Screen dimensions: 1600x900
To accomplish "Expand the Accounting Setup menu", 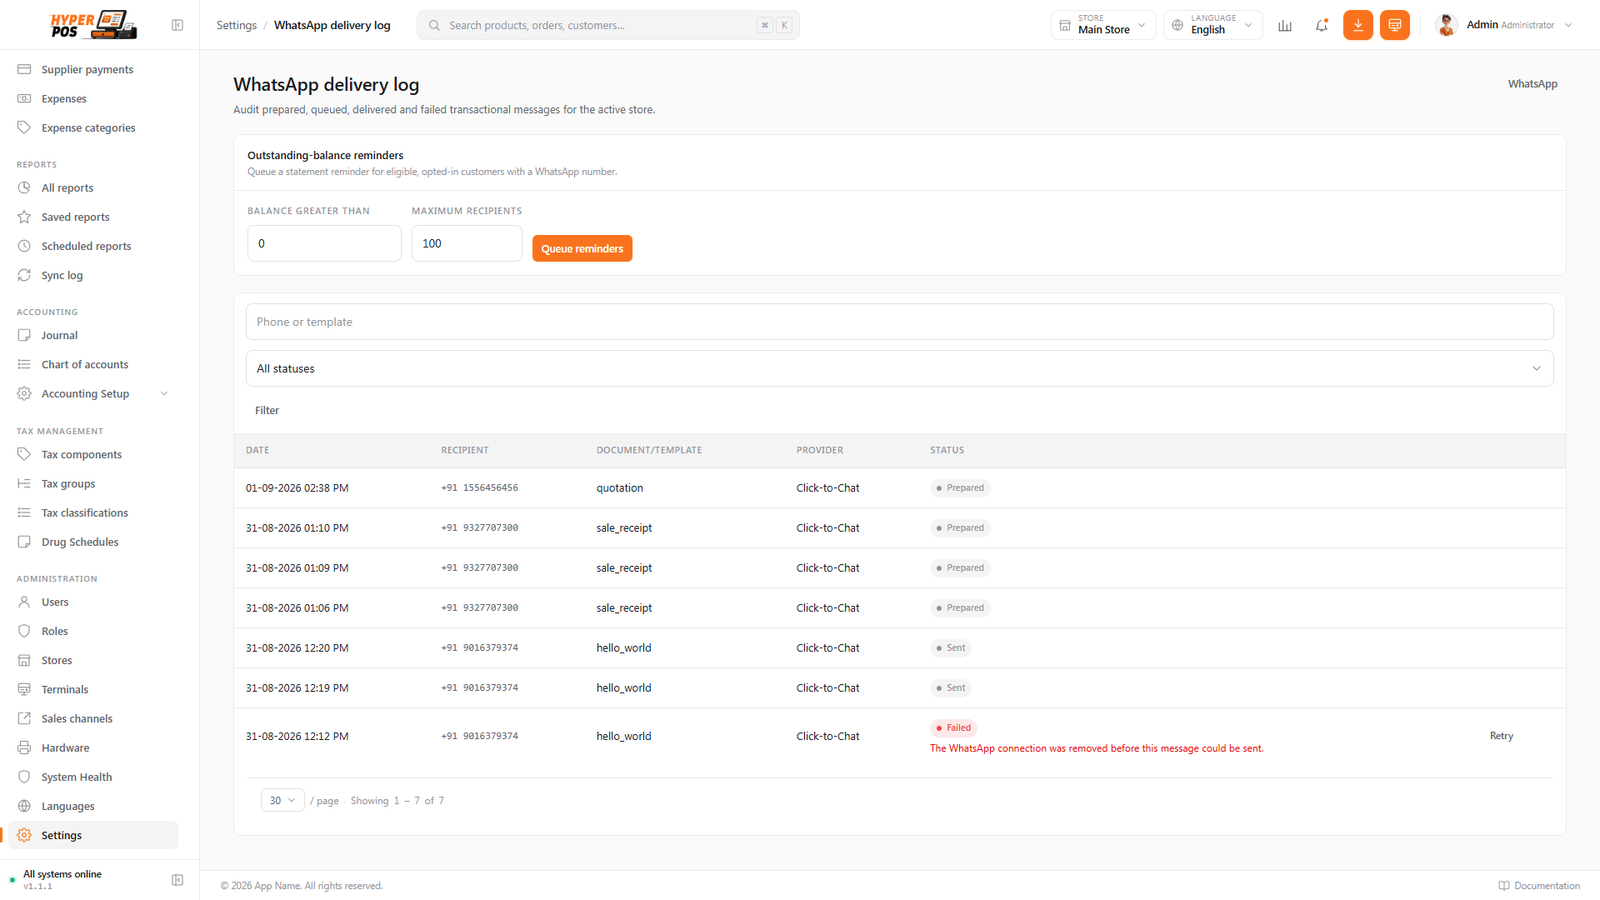I will point(93,394).
